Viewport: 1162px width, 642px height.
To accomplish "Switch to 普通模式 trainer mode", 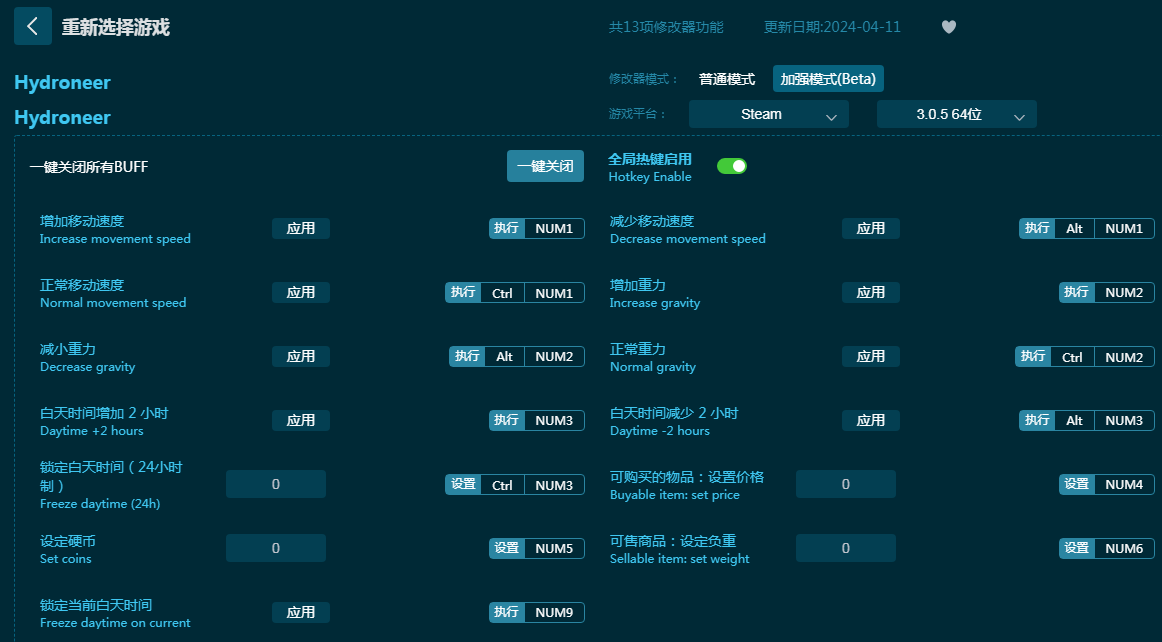I will [x=727, y=79].
